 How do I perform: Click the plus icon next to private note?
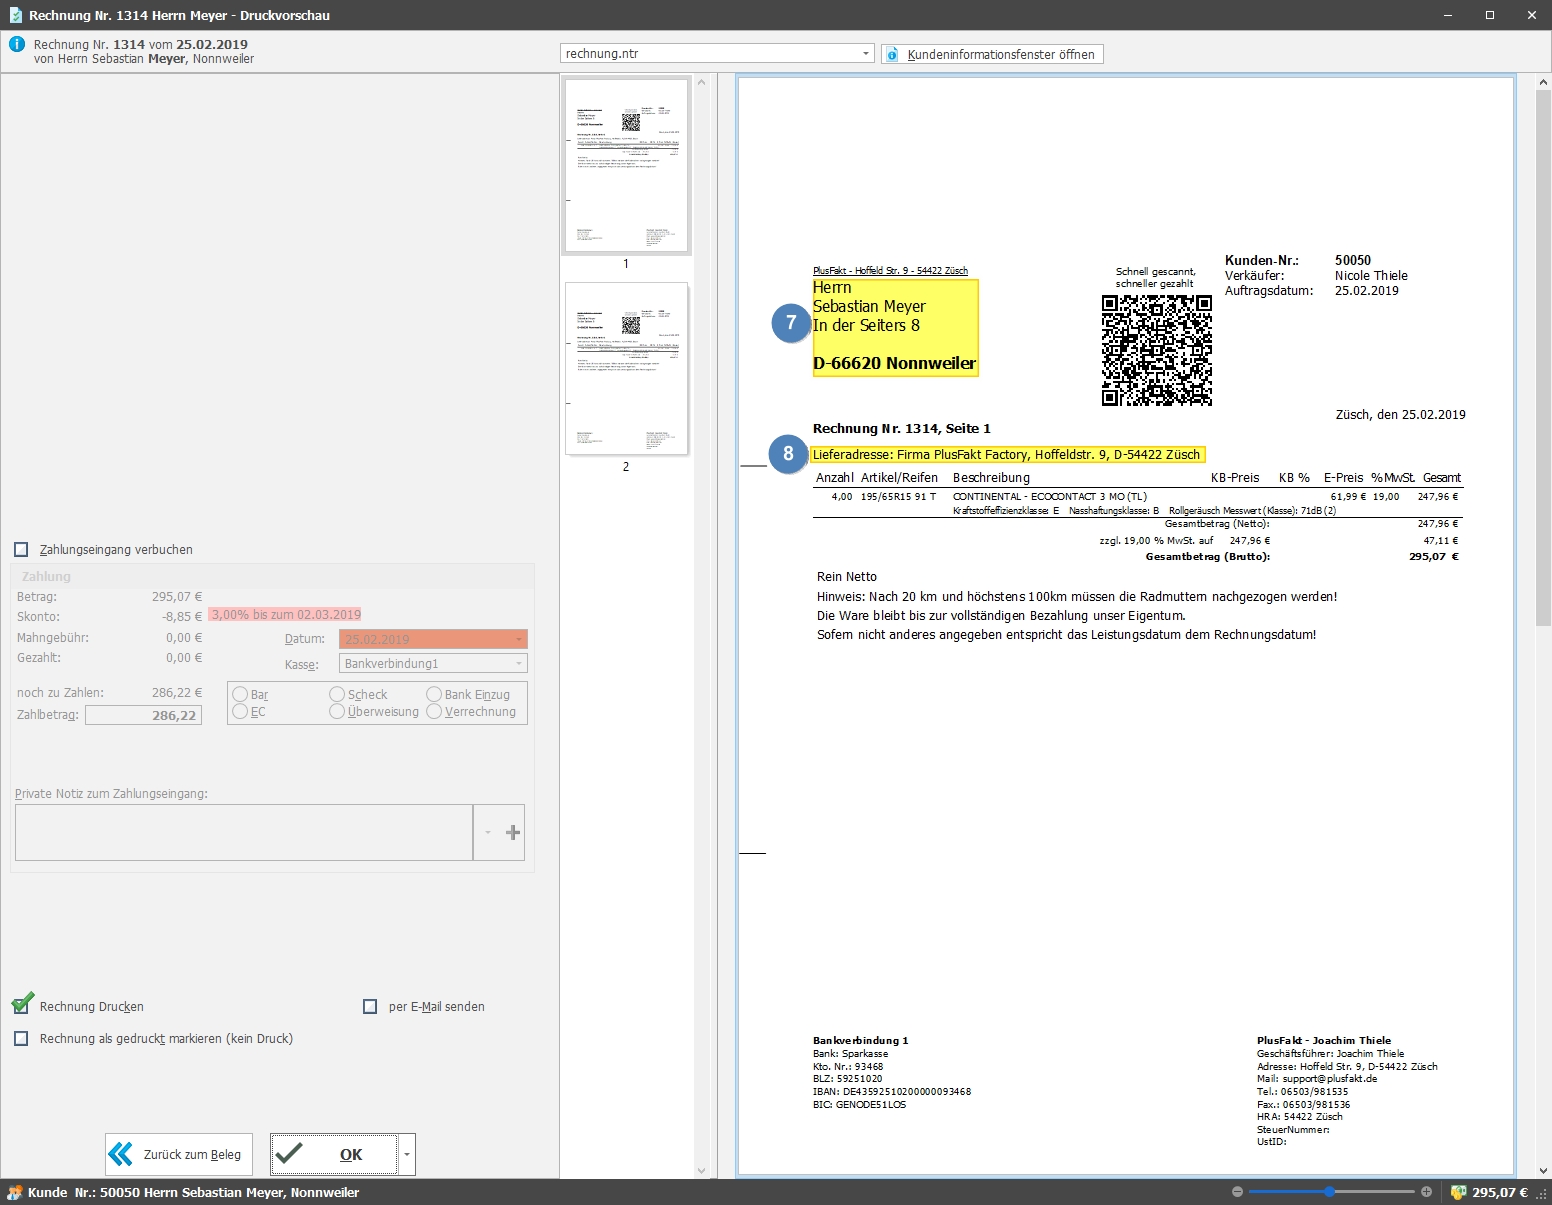click(513, 832)
